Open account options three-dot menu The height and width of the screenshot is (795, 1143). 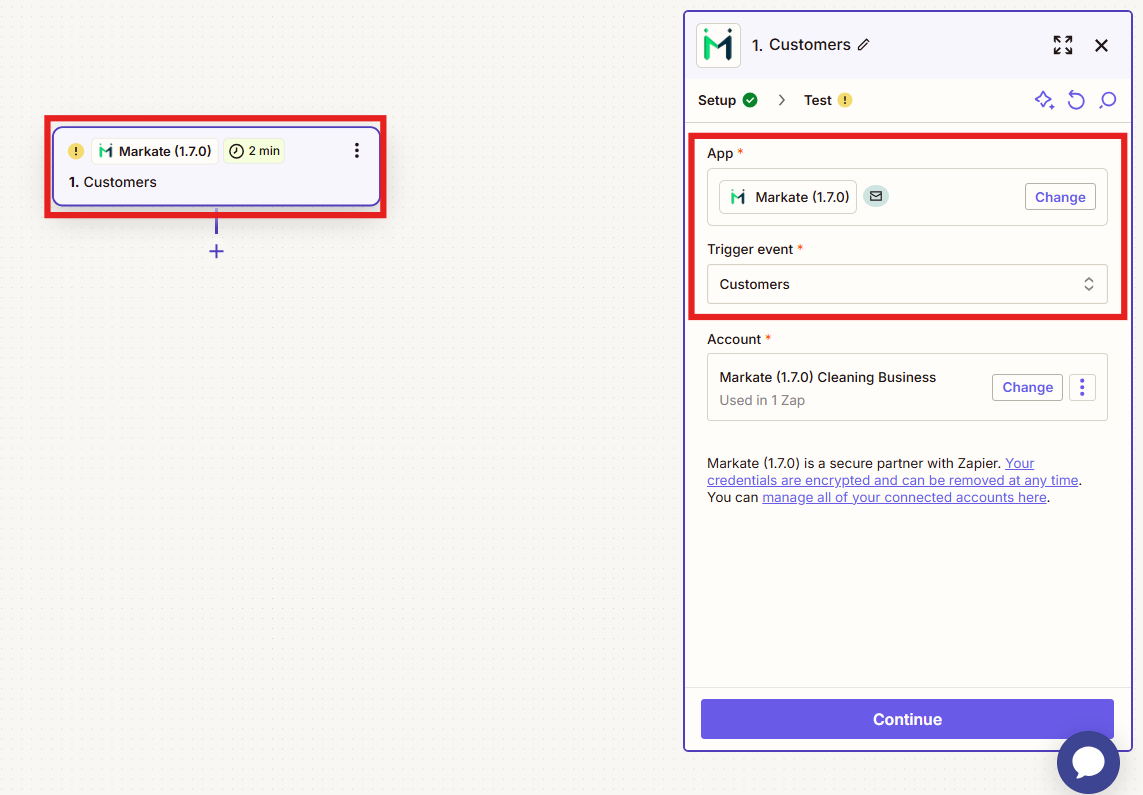1082,387
